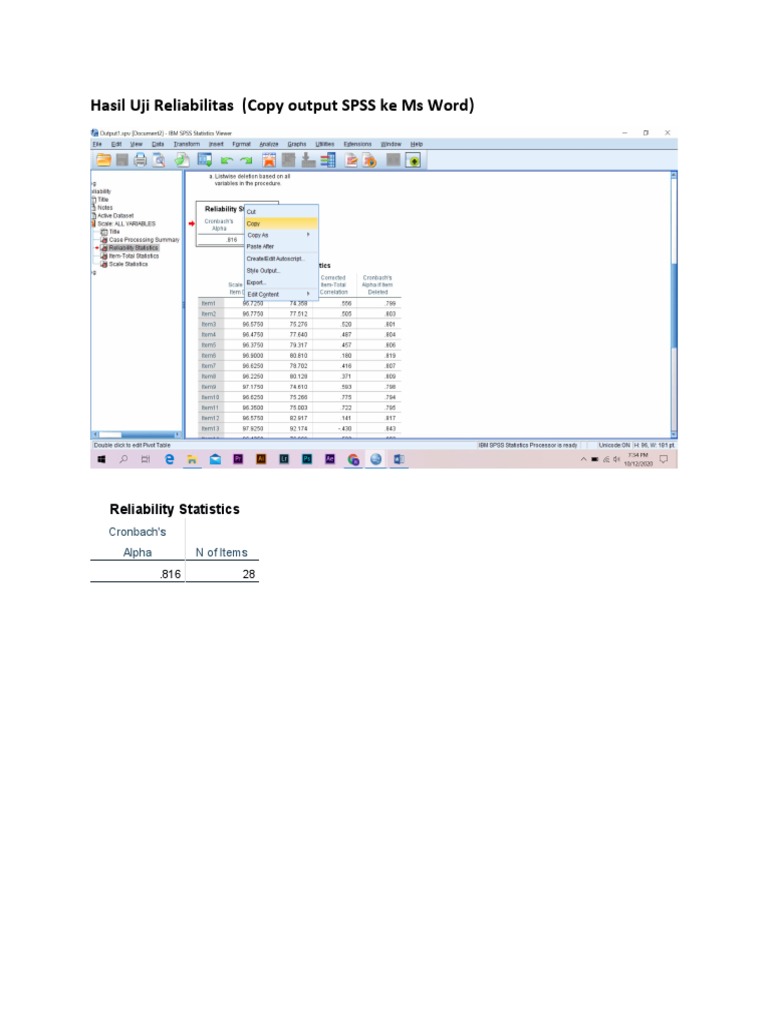The height and width of the screenshot is (1024, 768).
Task: Open the Graphs menu
Action: [296, 144]
